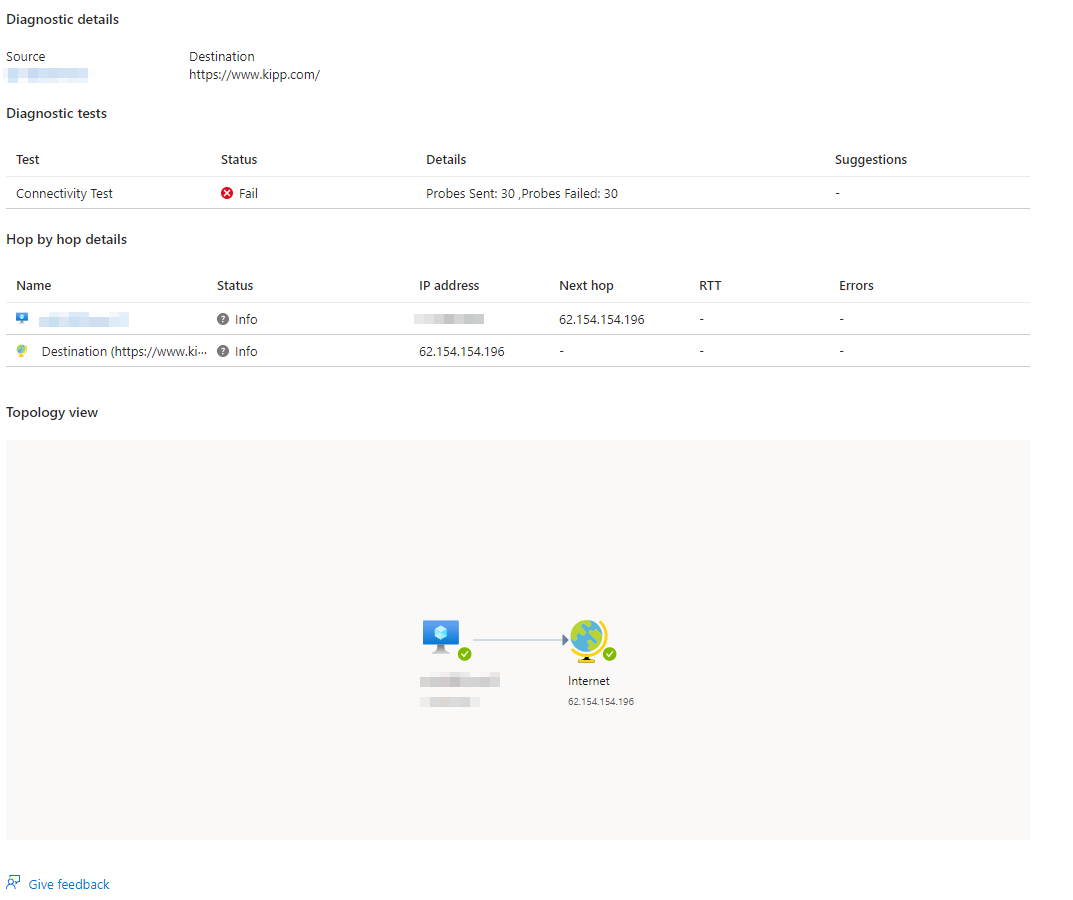Click the Hop by hop details heading
The image size is (1073, 900).
pyautogui.click(x=66, y=240)
